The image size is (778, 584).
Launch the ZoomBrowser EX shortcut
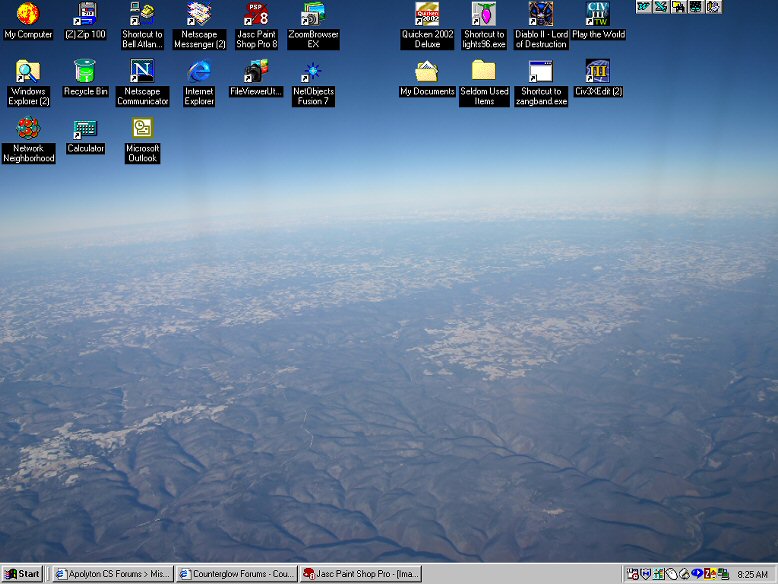tap(313, 14)
